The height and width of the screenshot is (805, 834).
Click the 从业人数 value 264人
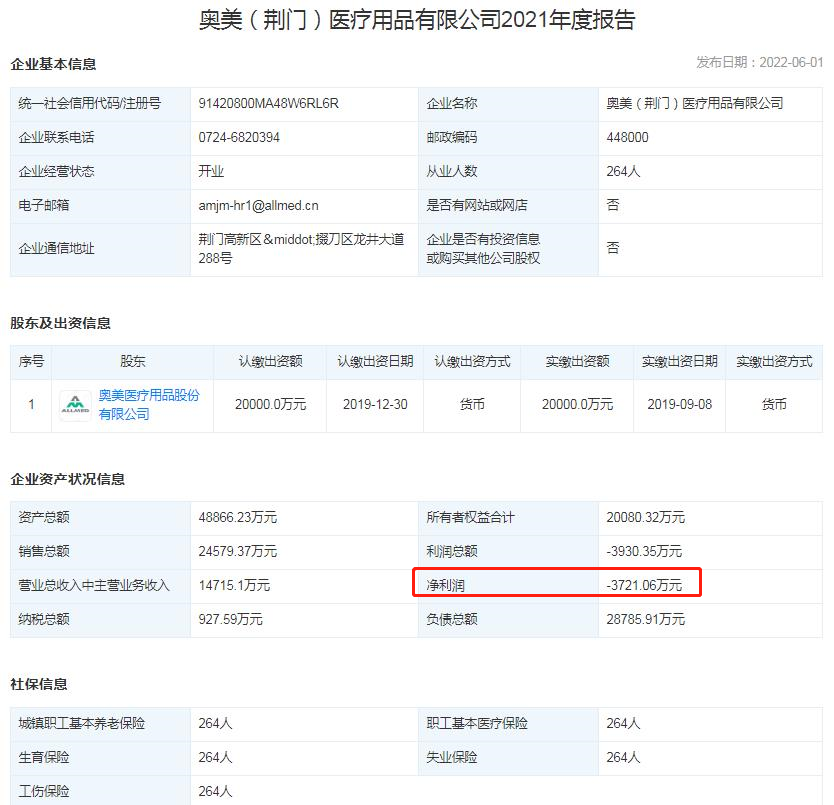(623, 171)
